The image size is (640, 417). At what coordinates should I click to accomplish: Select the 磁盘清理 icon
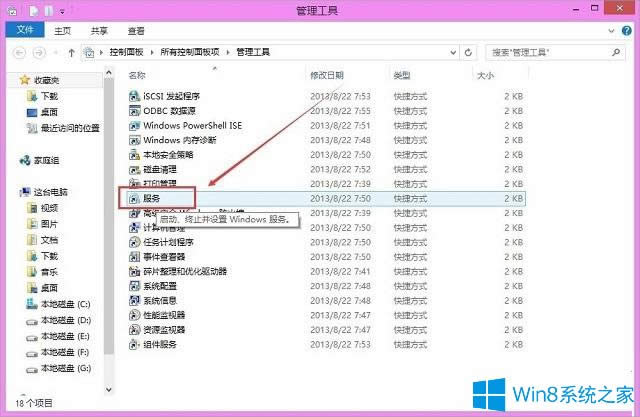[x=134, y=169]
